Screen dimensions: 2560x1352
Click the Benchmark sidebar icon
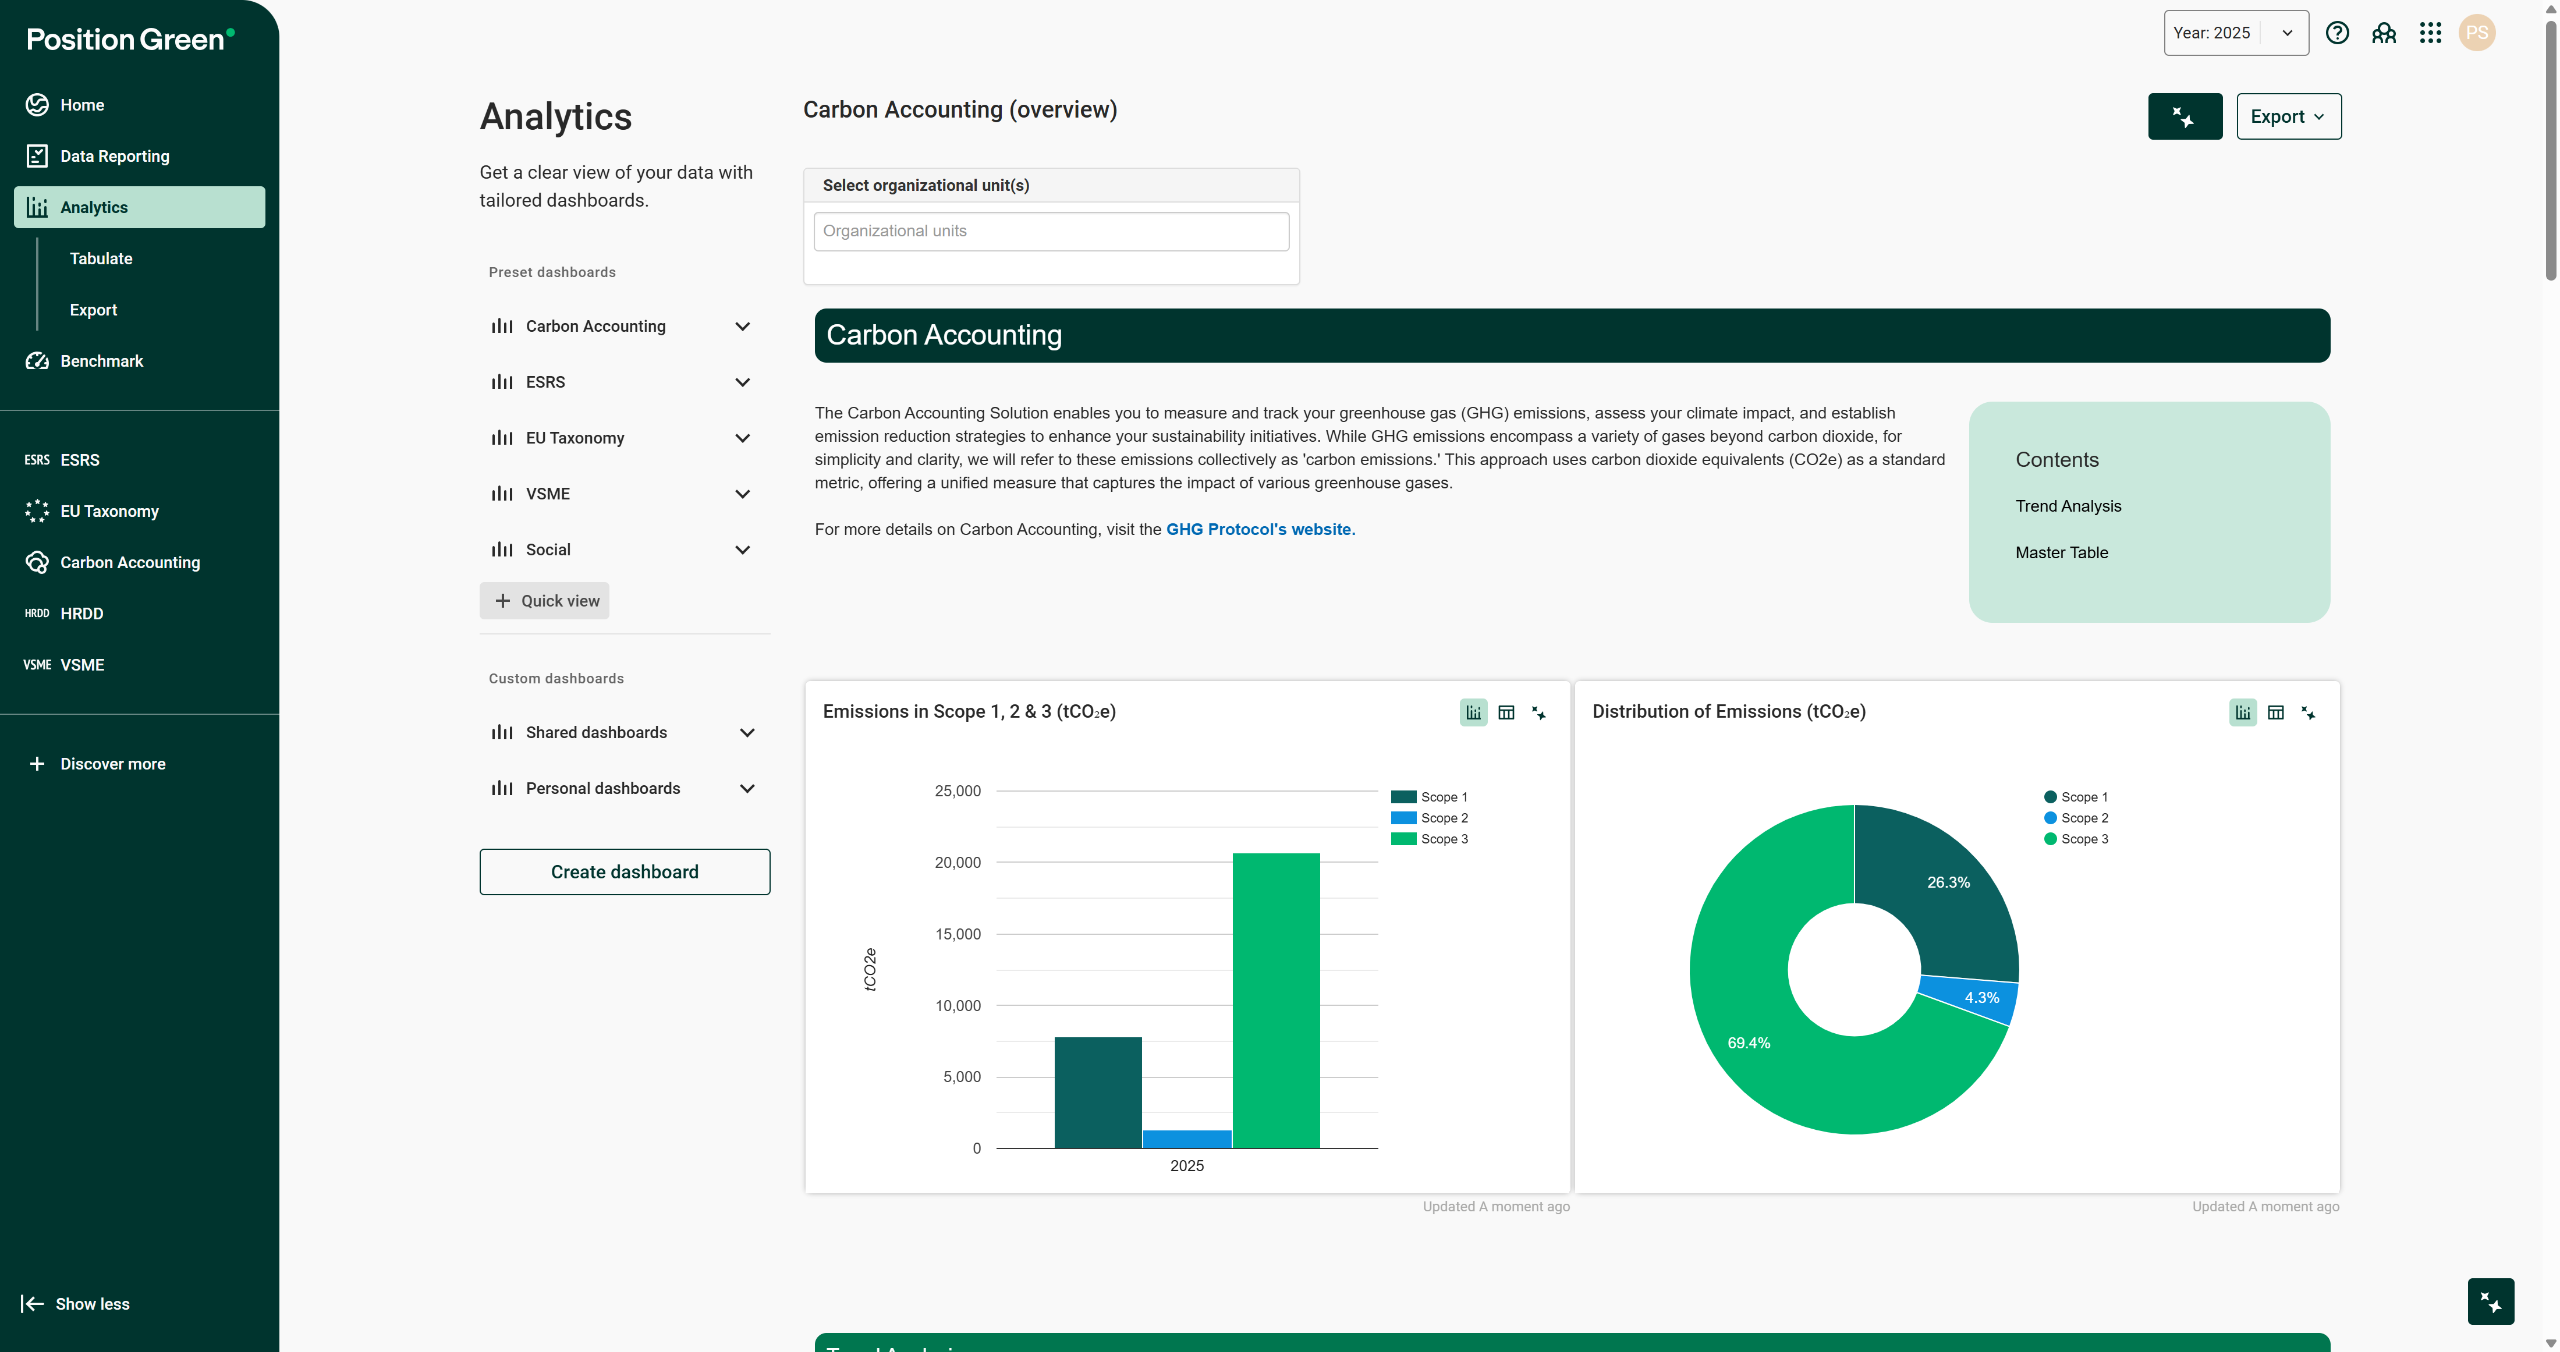37,361
